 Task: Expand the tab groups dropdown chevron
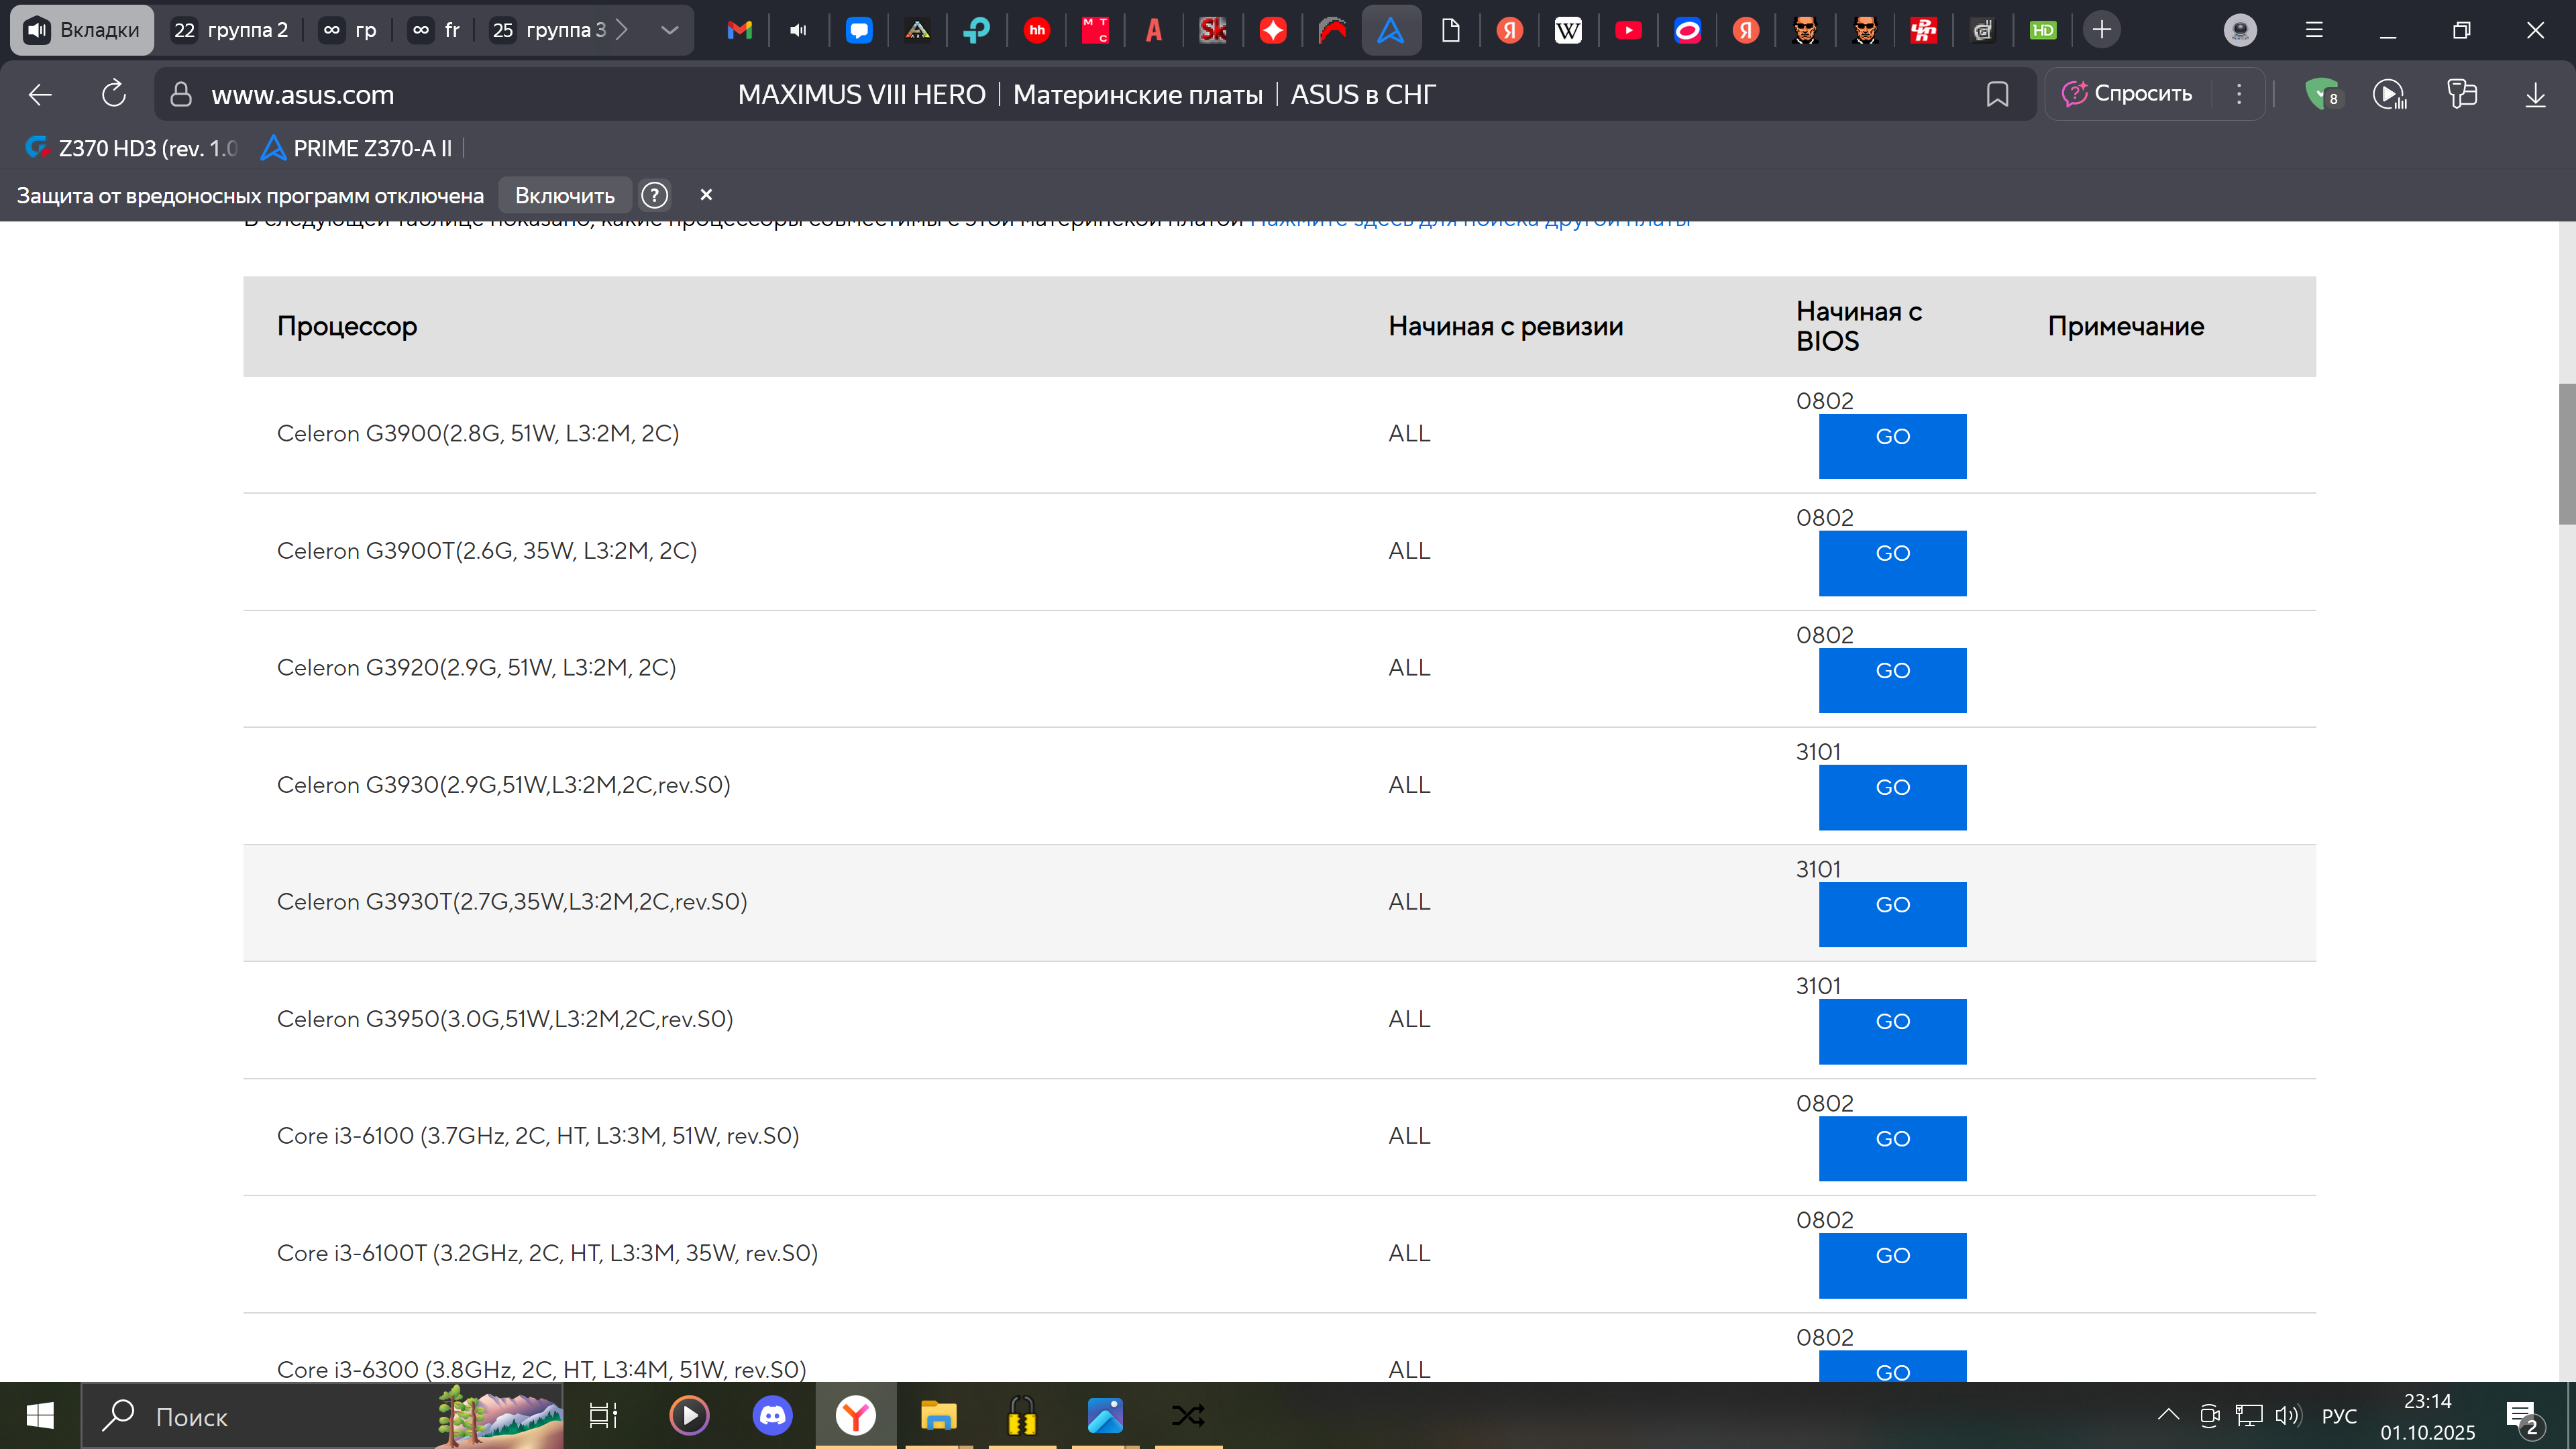(670, 30)
